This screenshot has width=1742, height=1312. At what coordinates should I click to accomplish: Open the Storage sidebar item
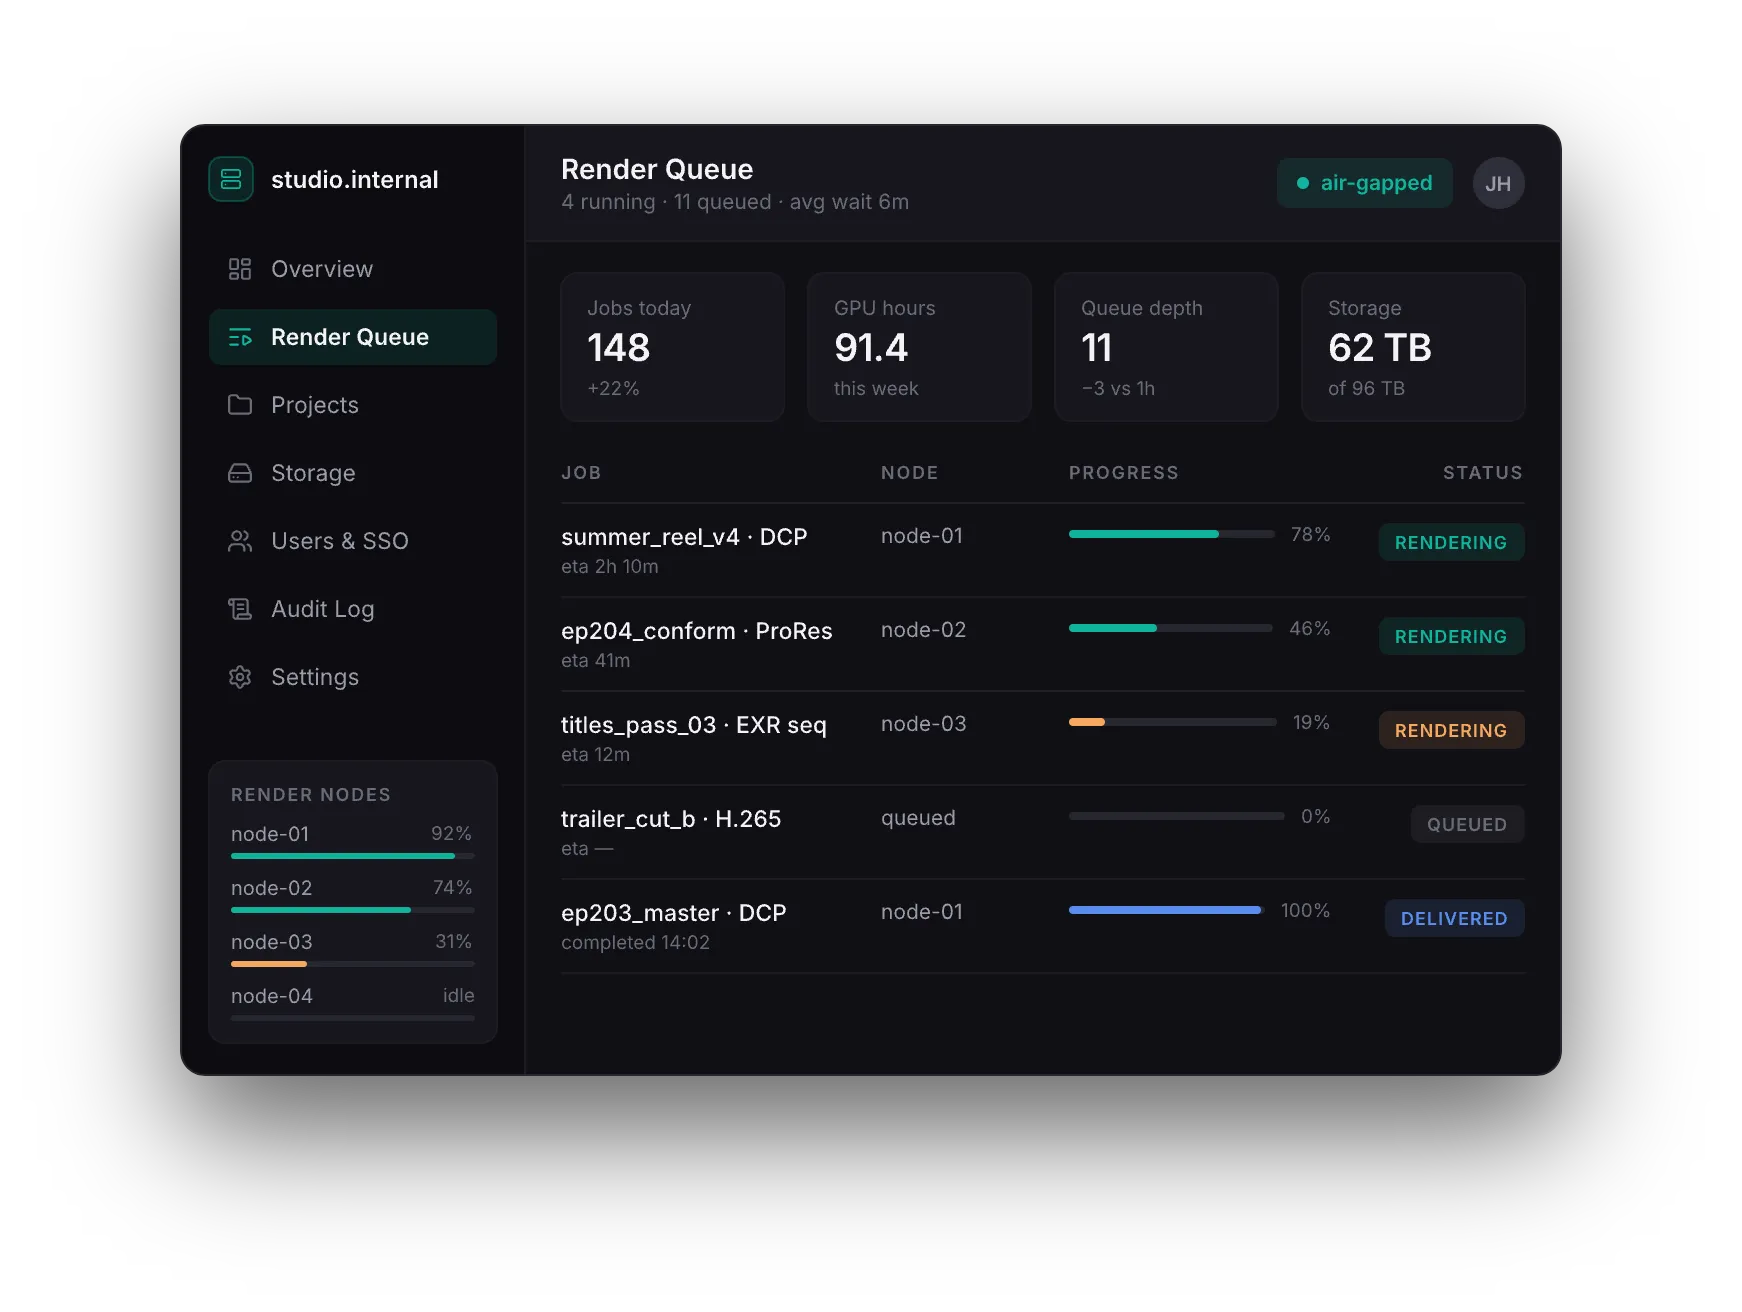point(353,473)
